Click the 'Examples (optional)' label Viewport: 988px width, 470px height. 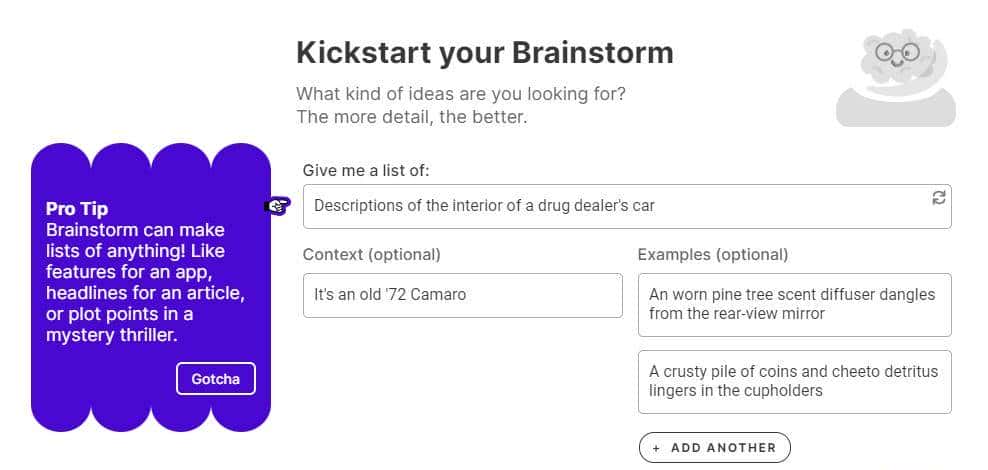712,254
